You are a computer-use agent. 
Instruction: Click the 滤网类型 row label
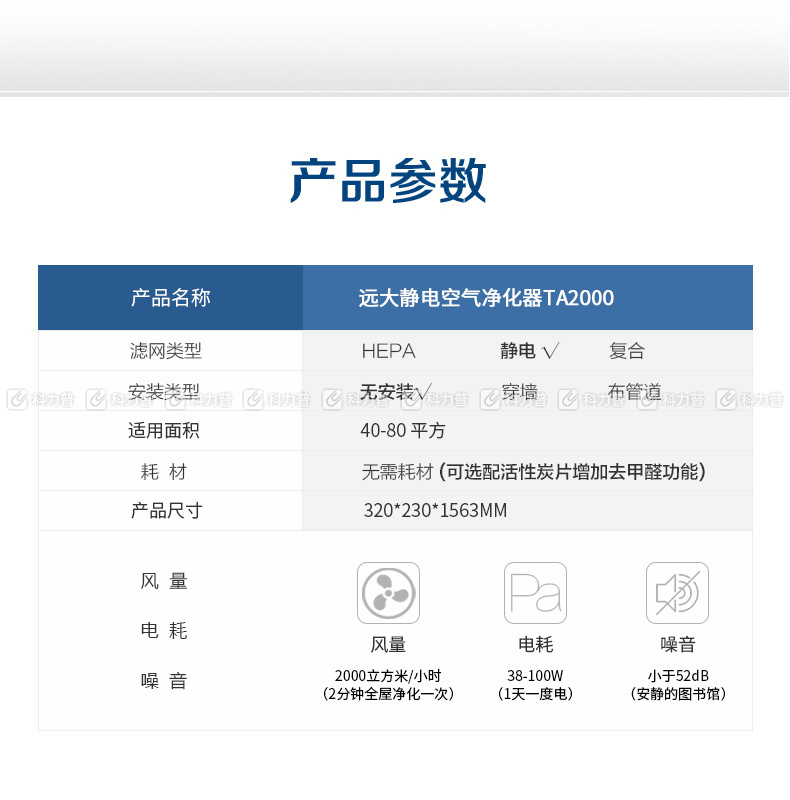pyautogui.click(x=165, y=351)
